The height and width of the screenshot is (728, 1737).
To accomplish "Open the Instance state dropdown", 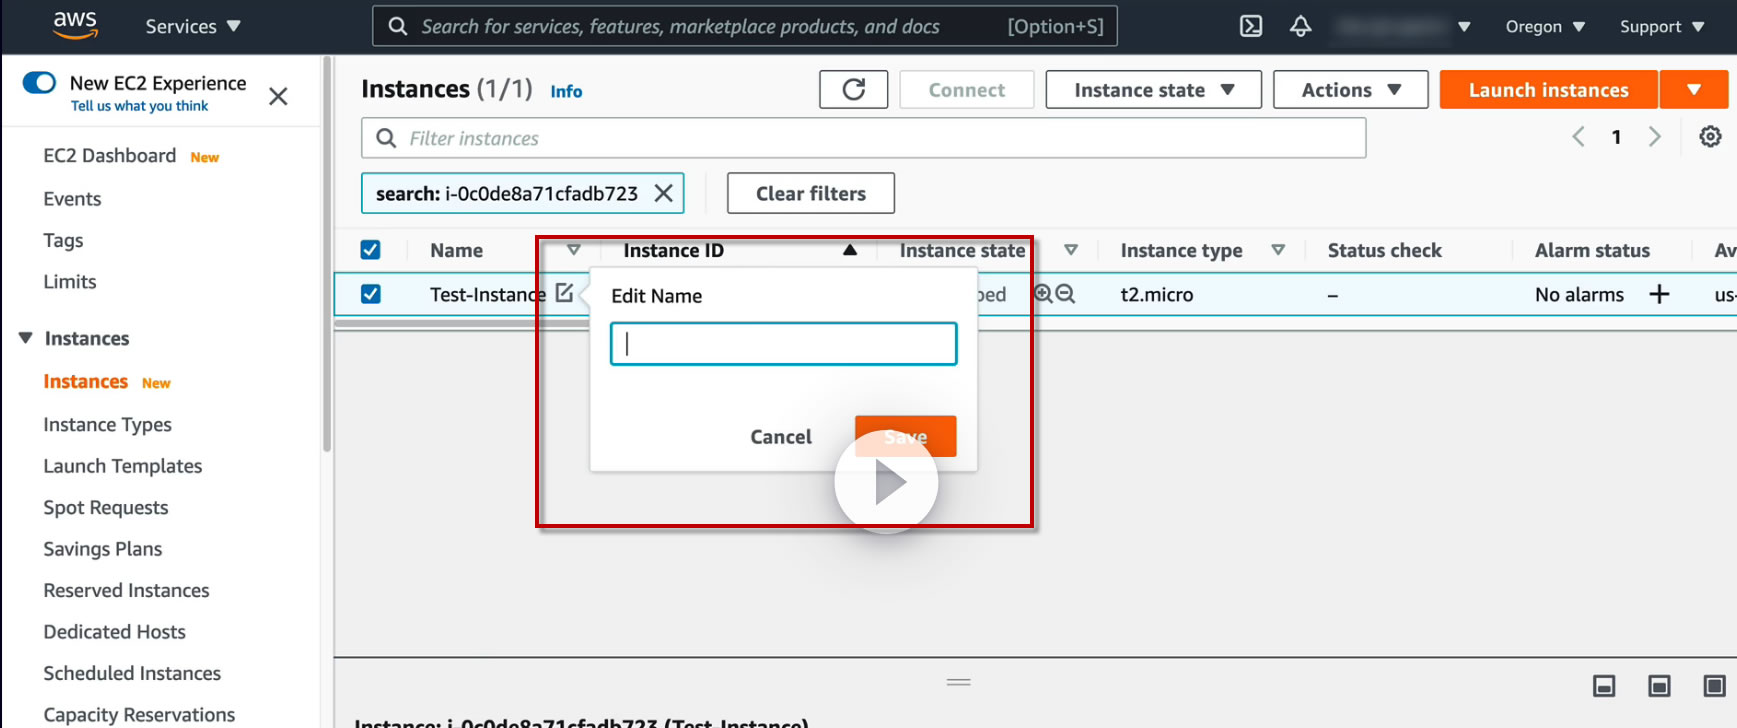I will (1153, 90).
